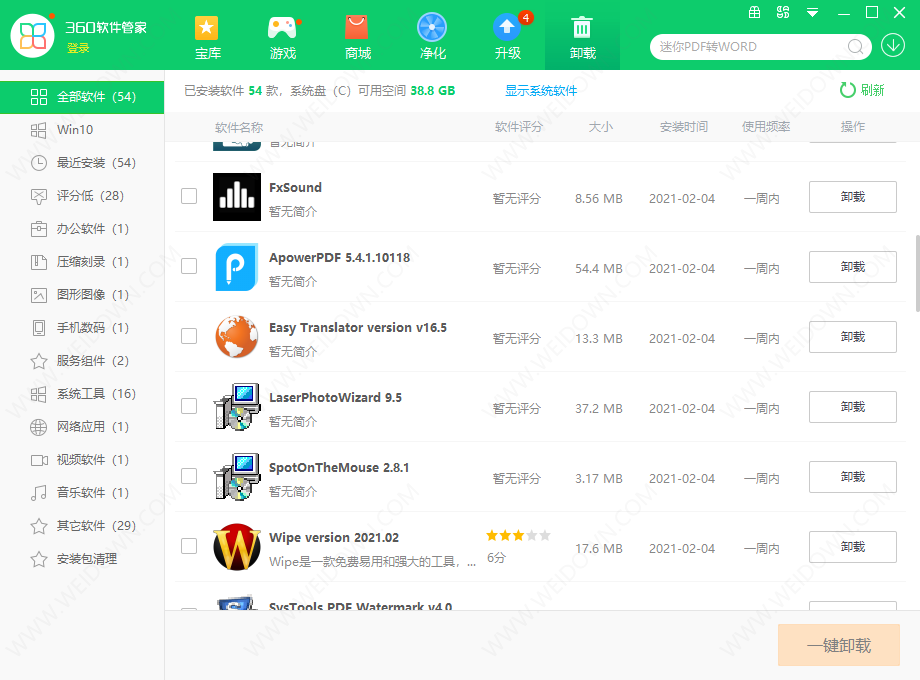Select 系统工具 (16) category
Screen dimensions: 920x680
[x=82, y=394]
